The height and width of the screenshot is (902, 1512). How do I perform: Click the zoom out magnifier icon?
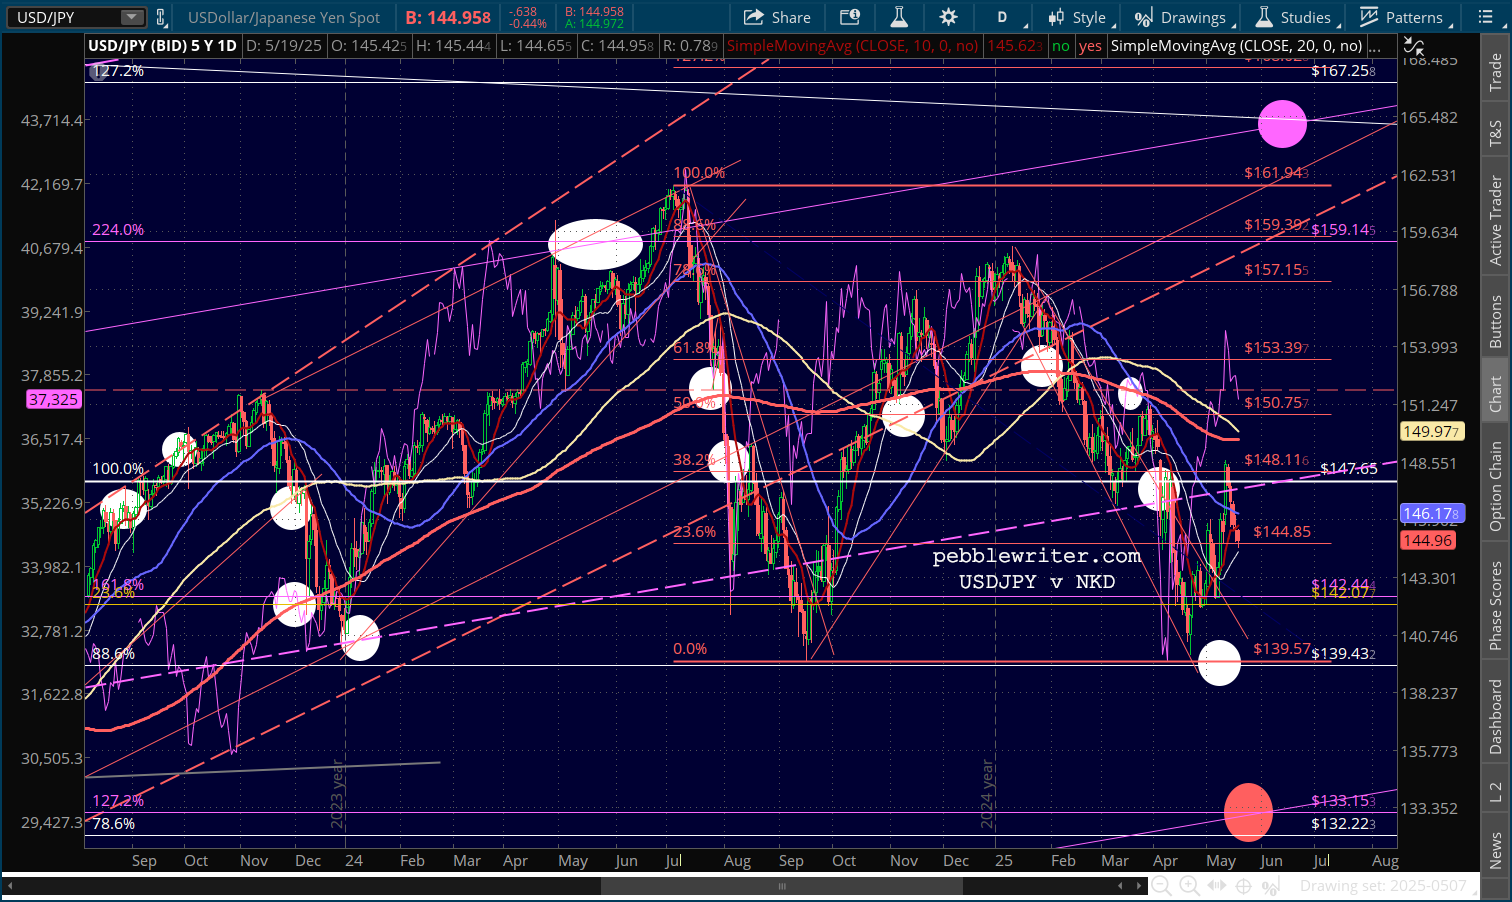[x=1161, y=886]
